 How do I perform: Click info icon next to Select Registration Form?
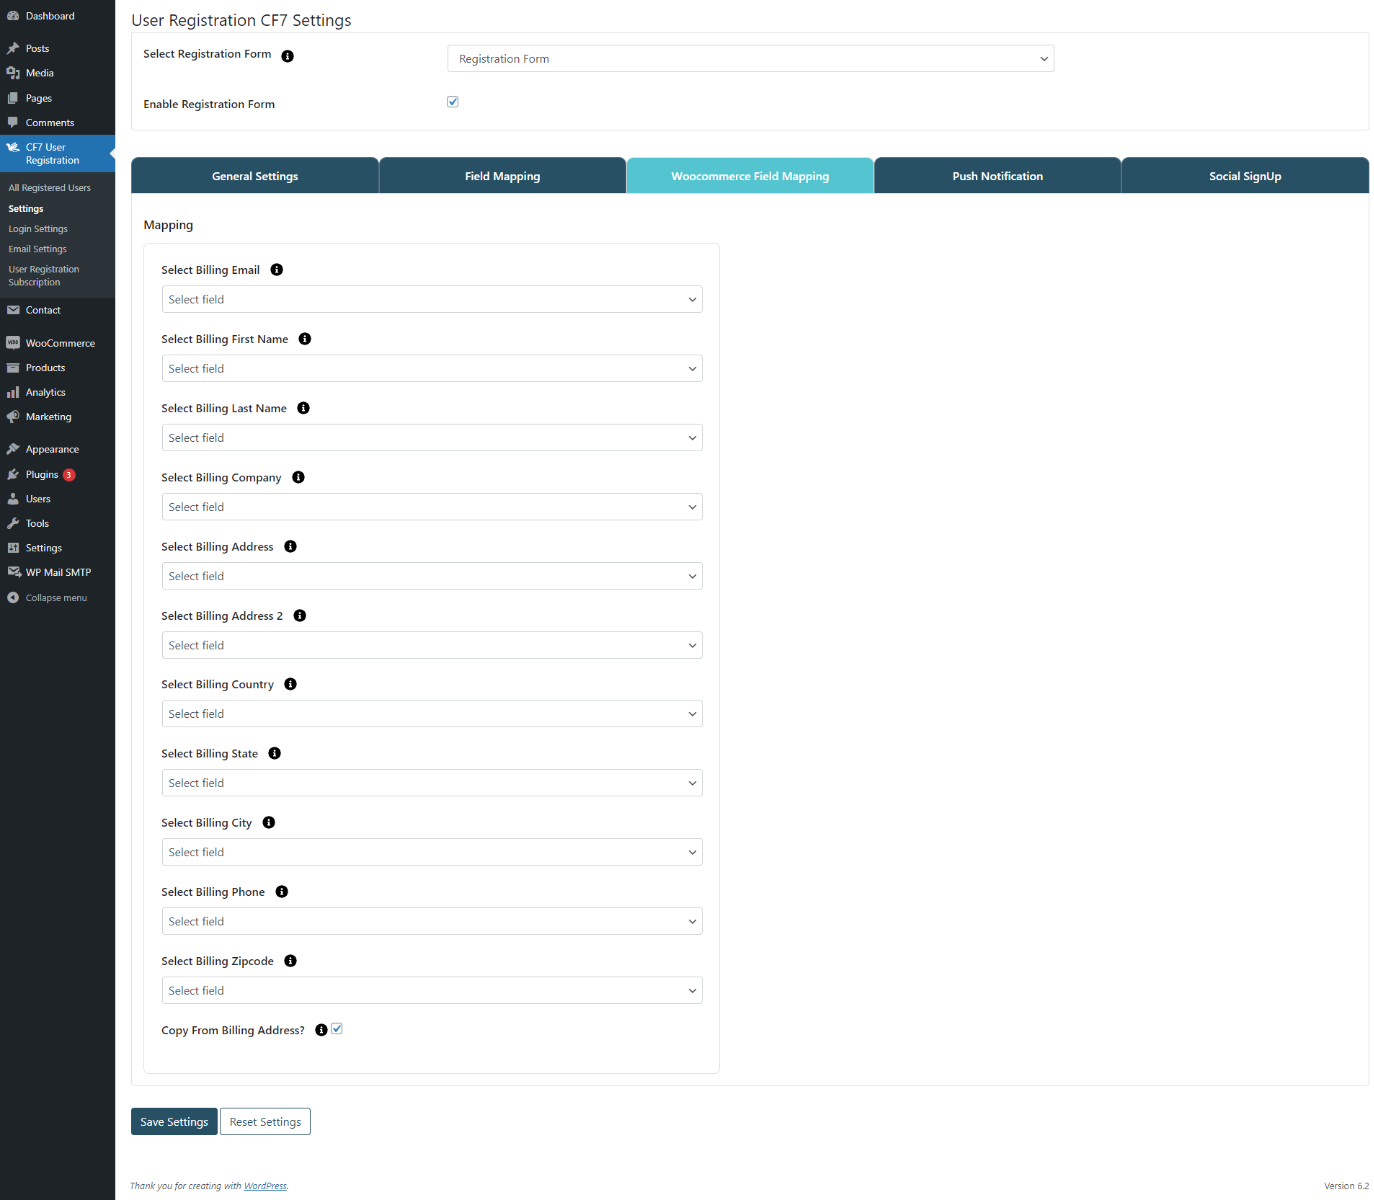288,56
